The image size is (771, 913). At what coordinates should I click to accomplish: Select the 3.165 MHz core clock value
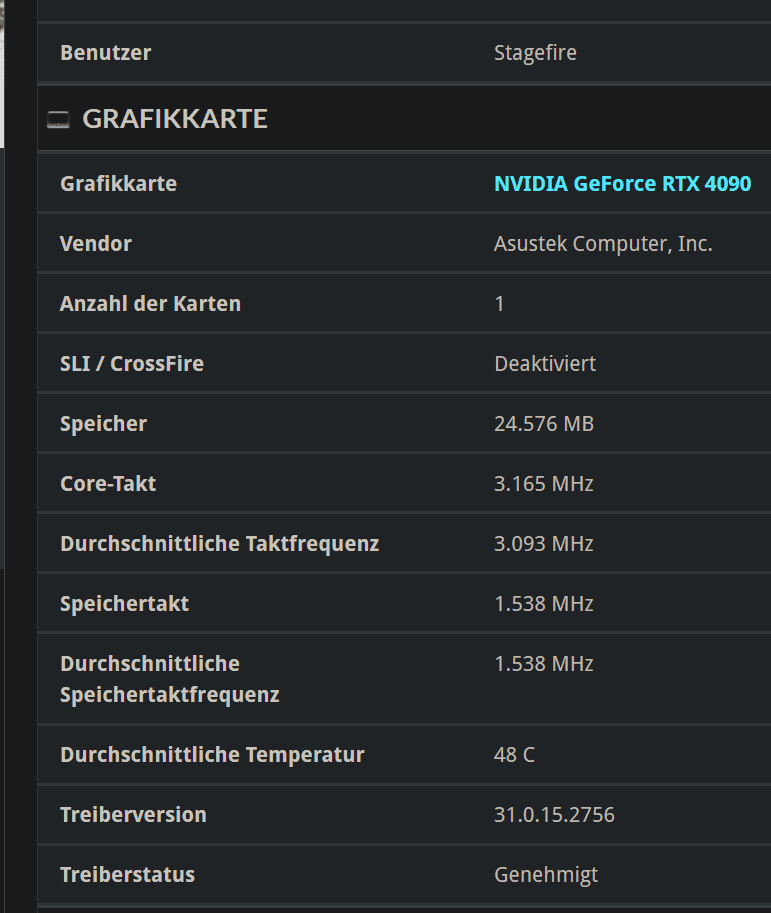point(544,484)
